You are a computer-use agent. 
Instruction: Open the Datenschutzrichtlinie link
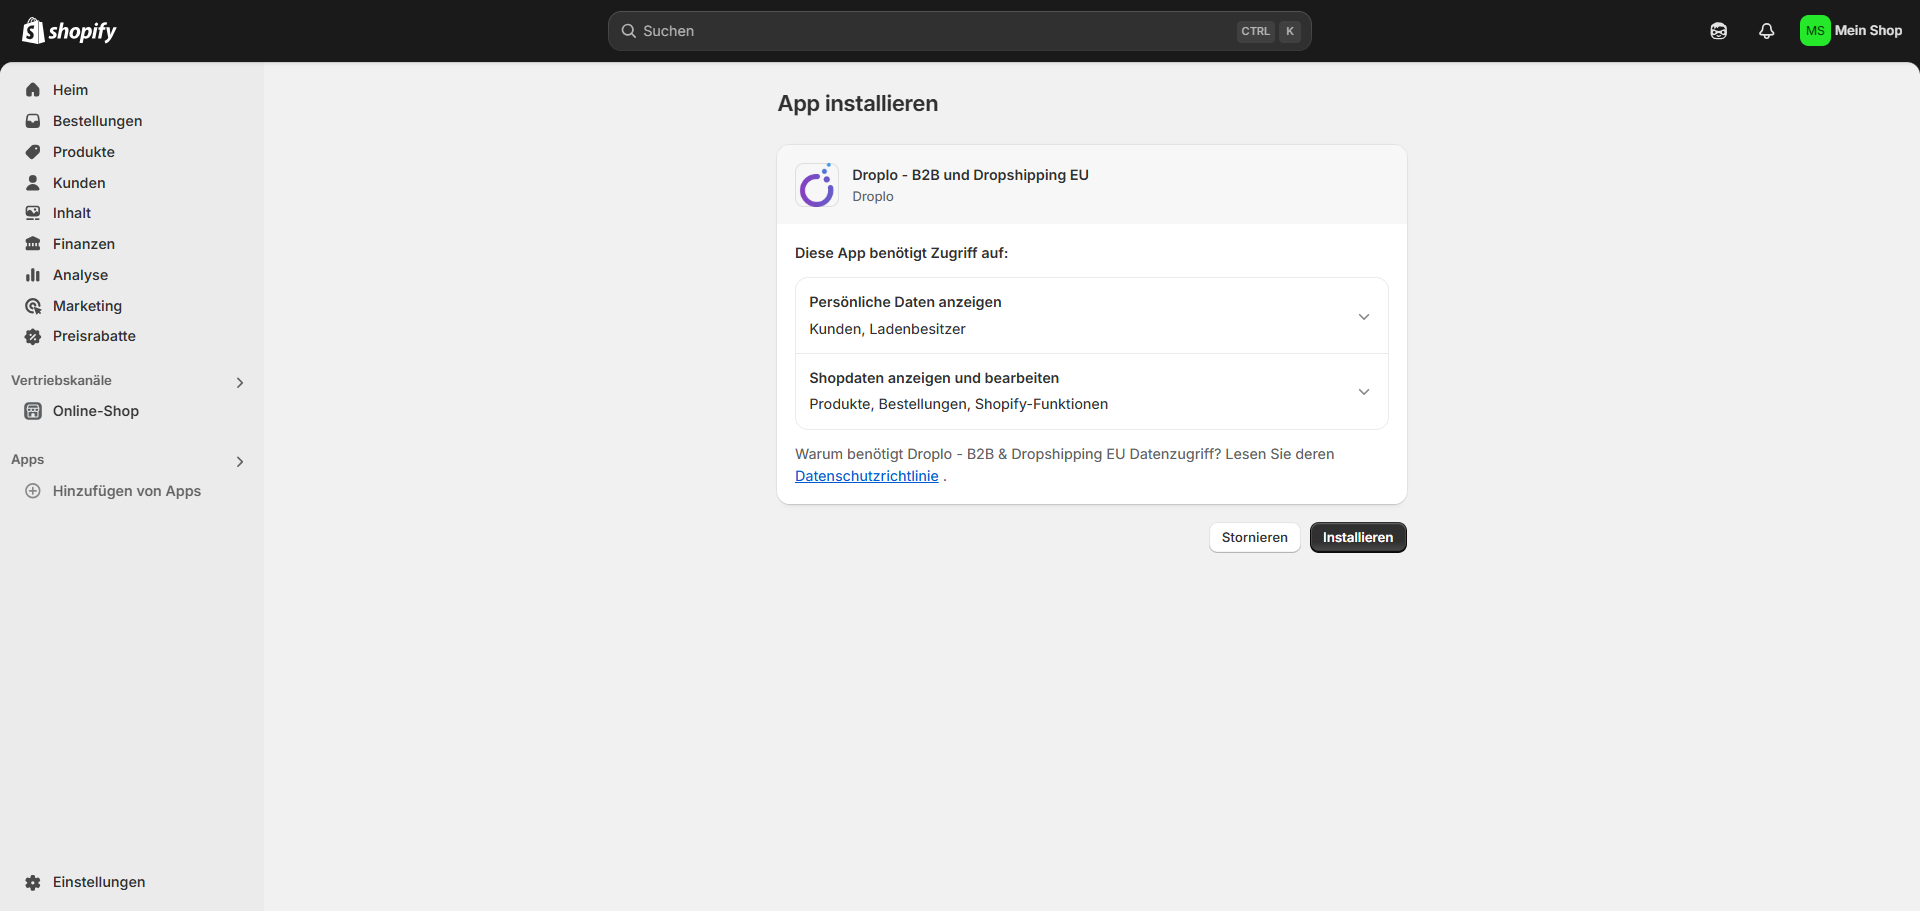coord(867,476)
